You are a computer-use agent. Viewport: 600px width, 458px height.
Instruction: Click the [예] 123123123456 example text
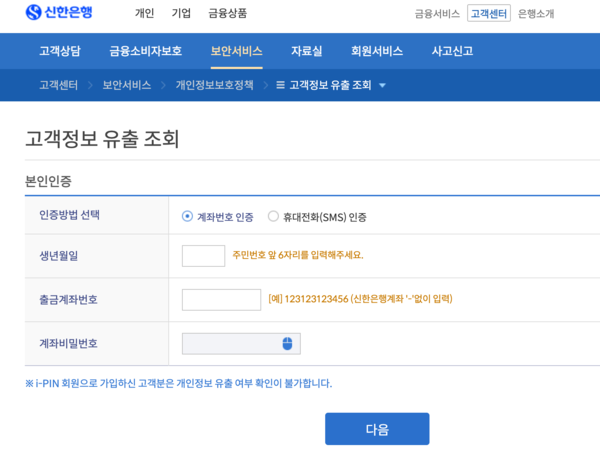[x=360, y=298]
